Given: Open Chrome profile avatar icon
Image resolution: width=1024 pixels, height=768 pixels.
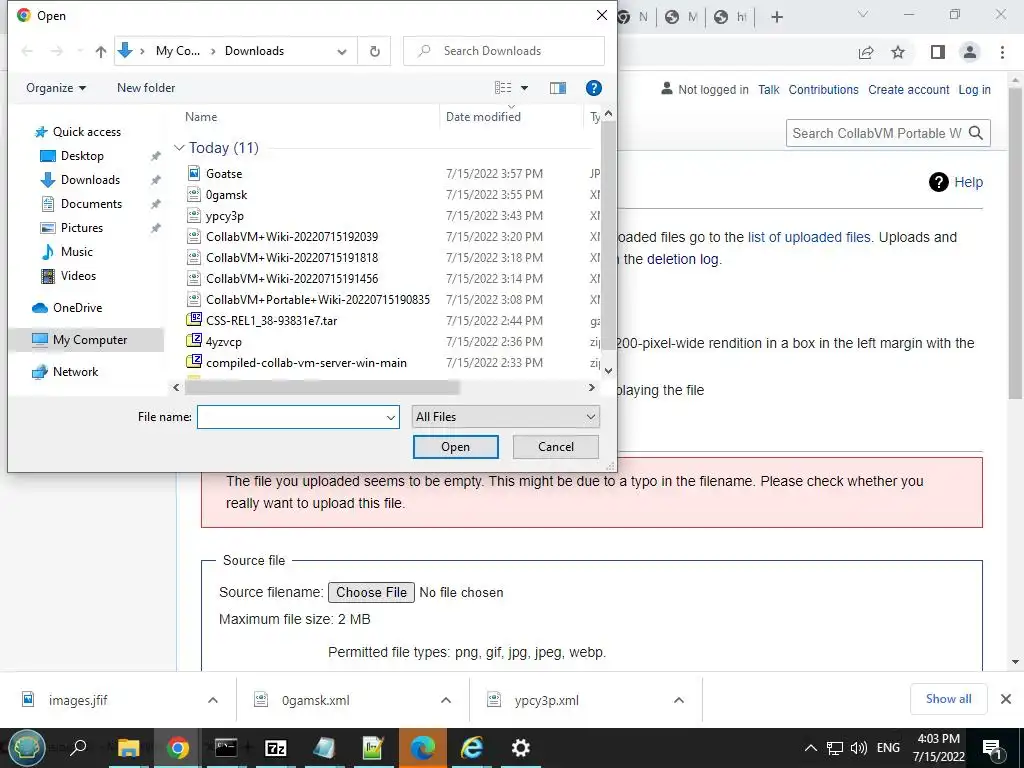Looking at the screenshot, I should tap(970, 52).
